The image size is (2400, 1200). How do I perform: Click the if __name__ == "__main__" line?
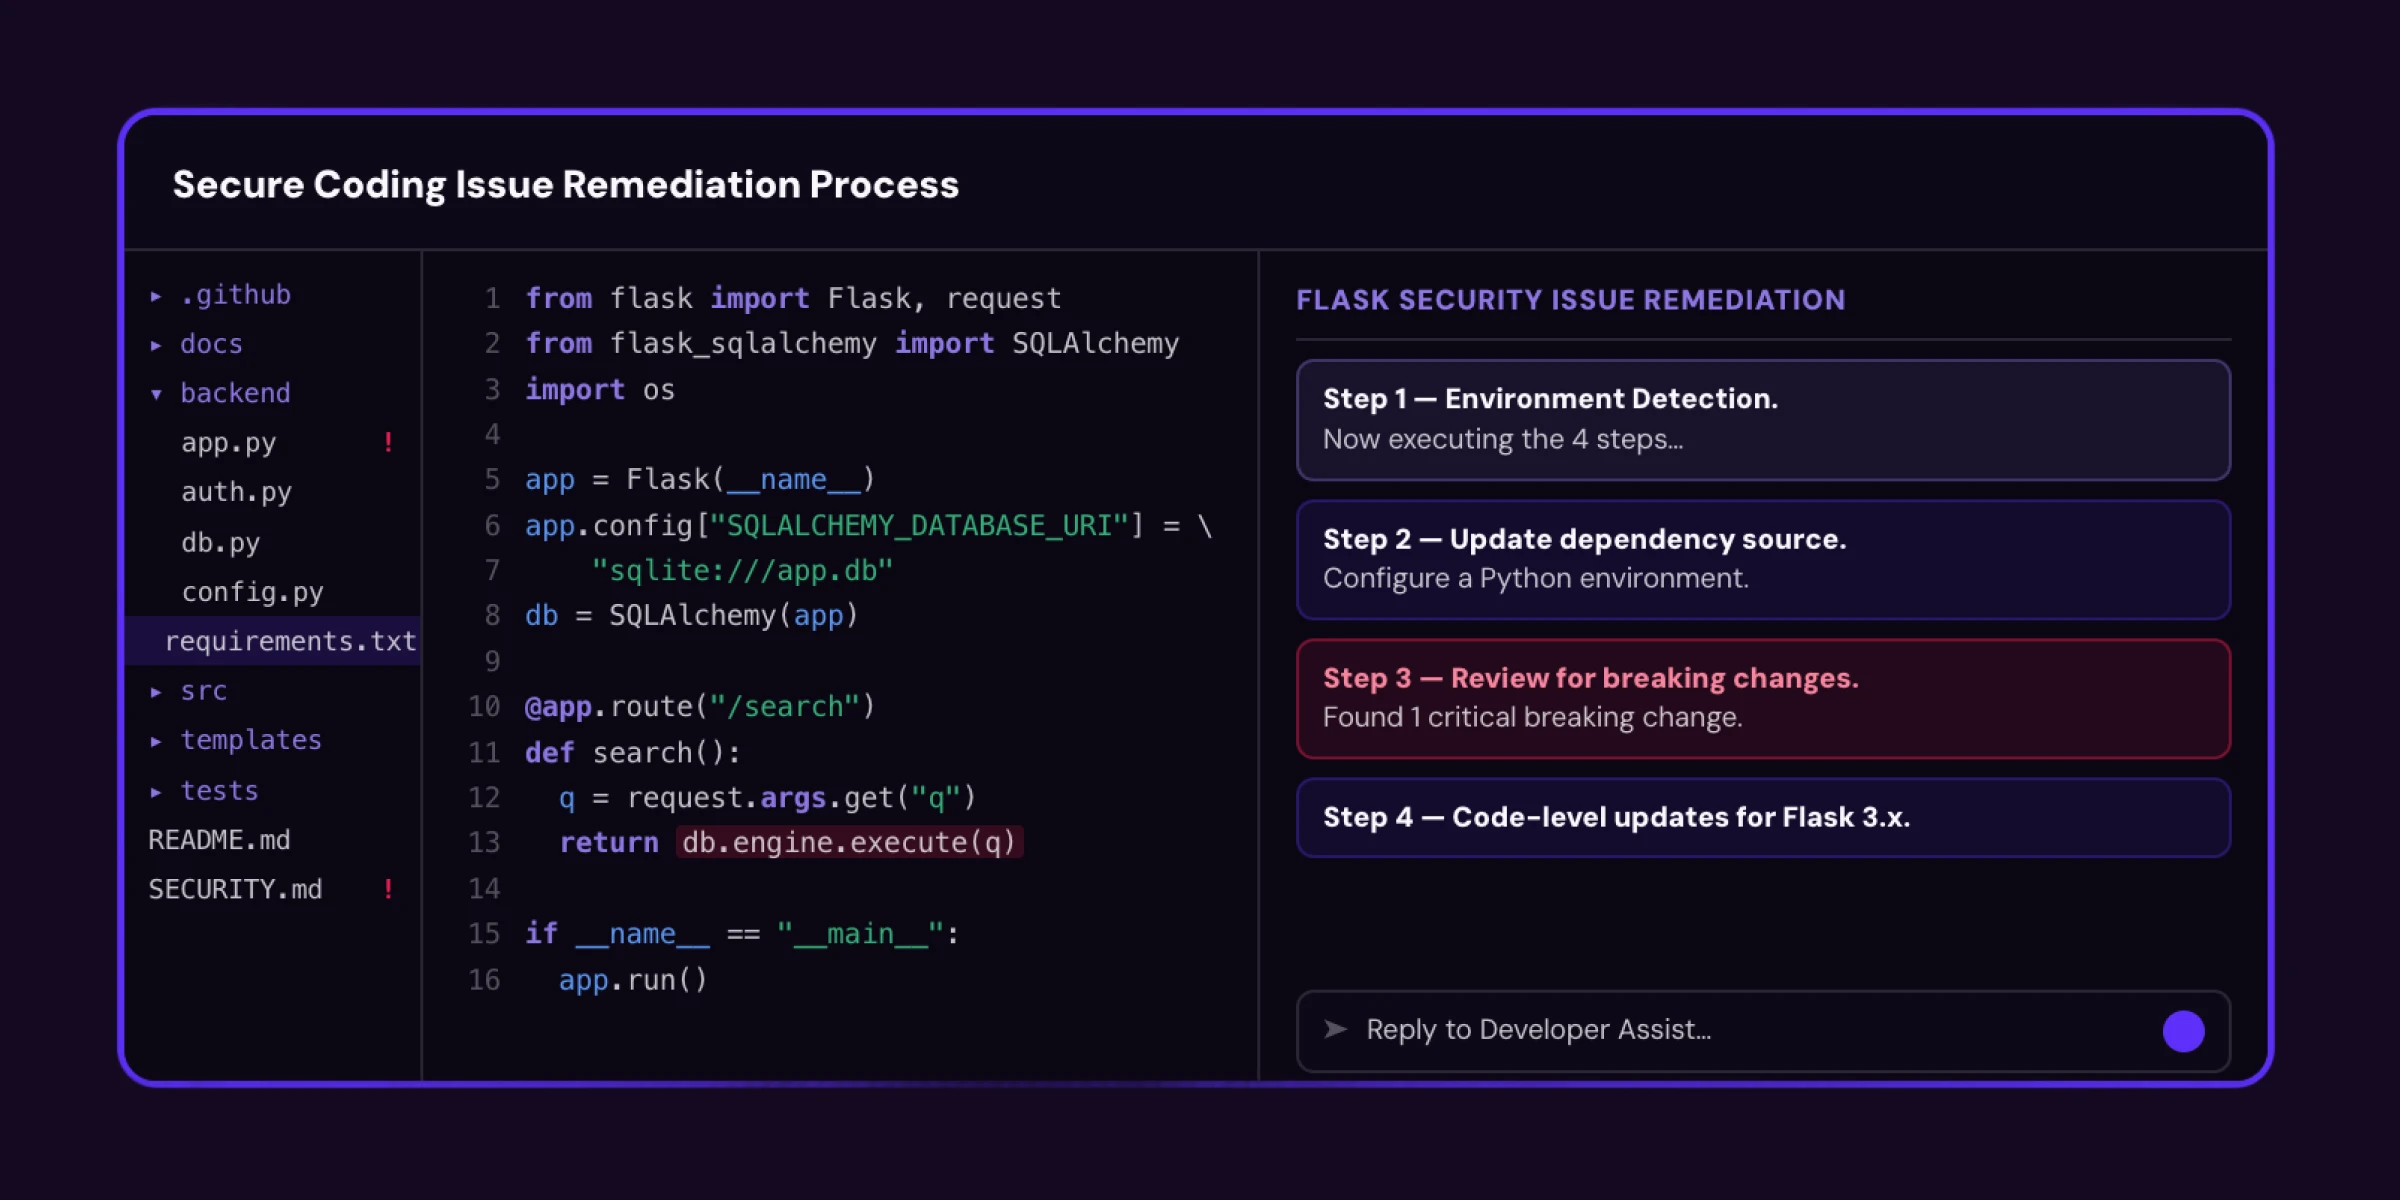click(742, 933)
